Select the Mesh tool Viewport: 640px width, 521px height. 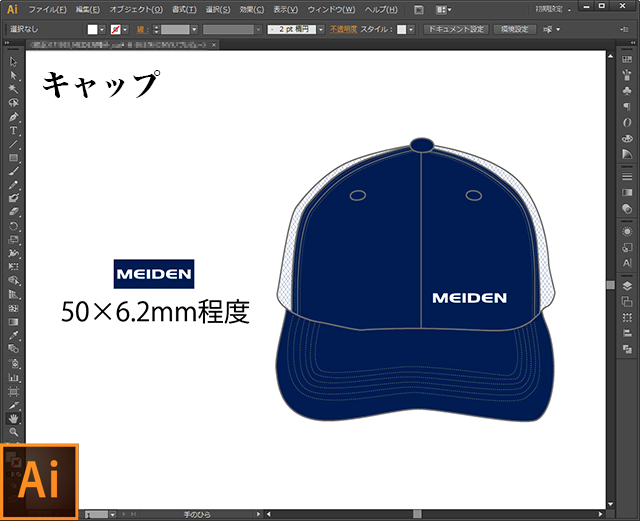13,308
